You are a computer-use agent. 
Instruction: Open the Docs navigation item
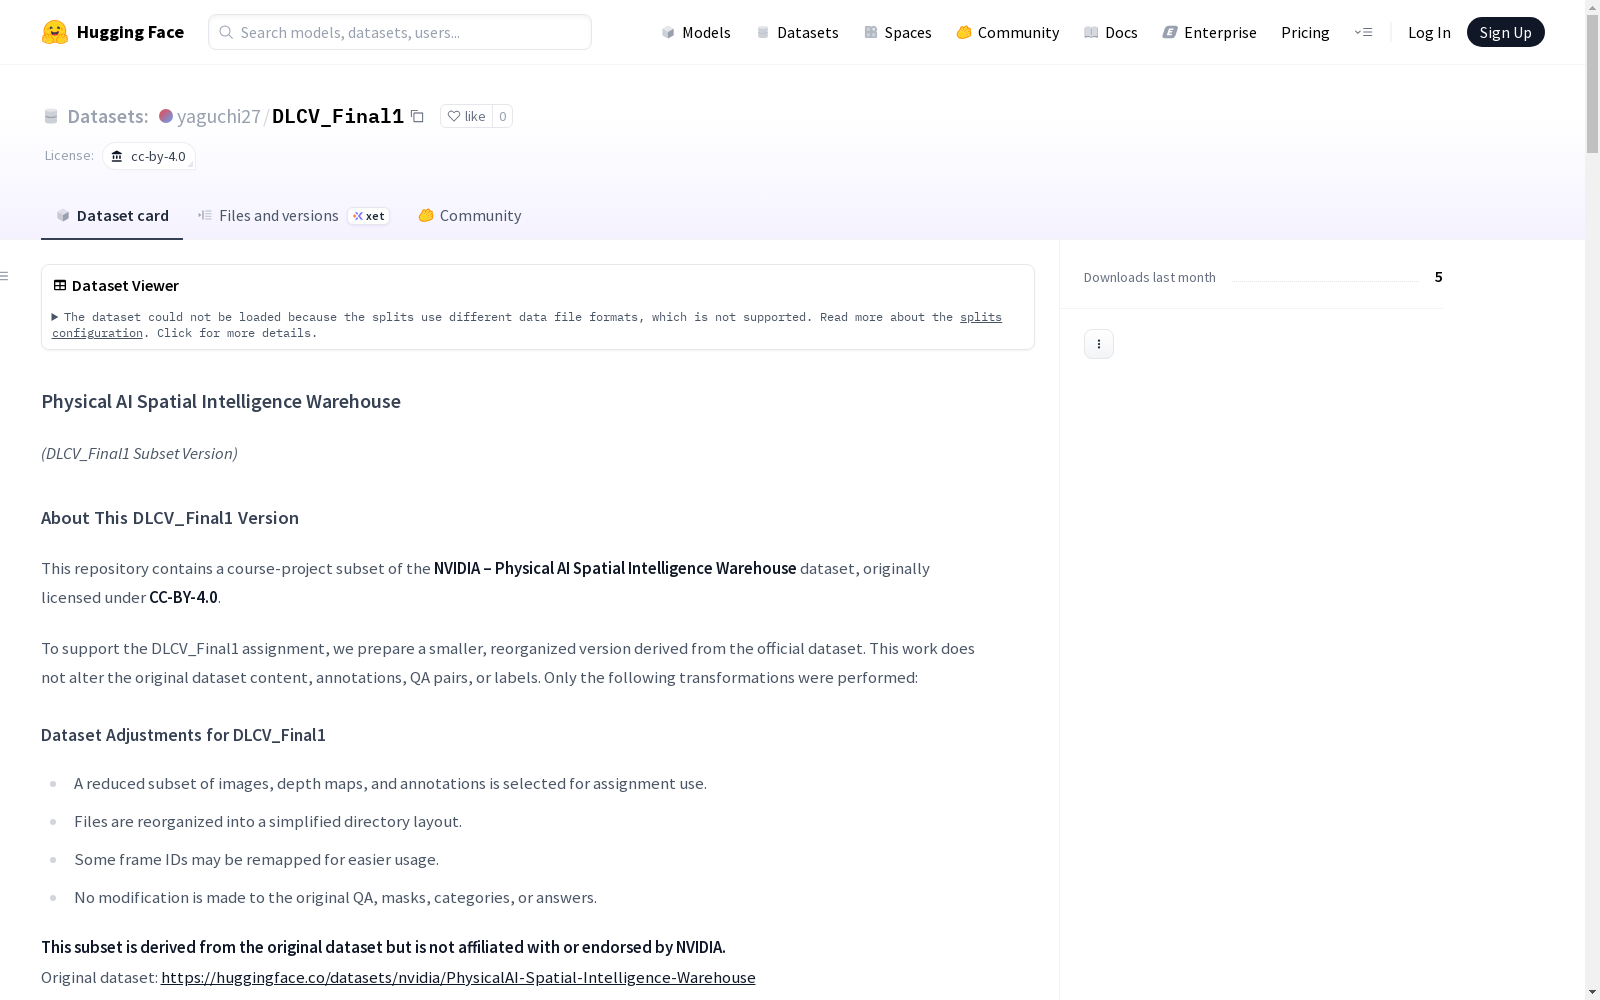pos(1111,32)
